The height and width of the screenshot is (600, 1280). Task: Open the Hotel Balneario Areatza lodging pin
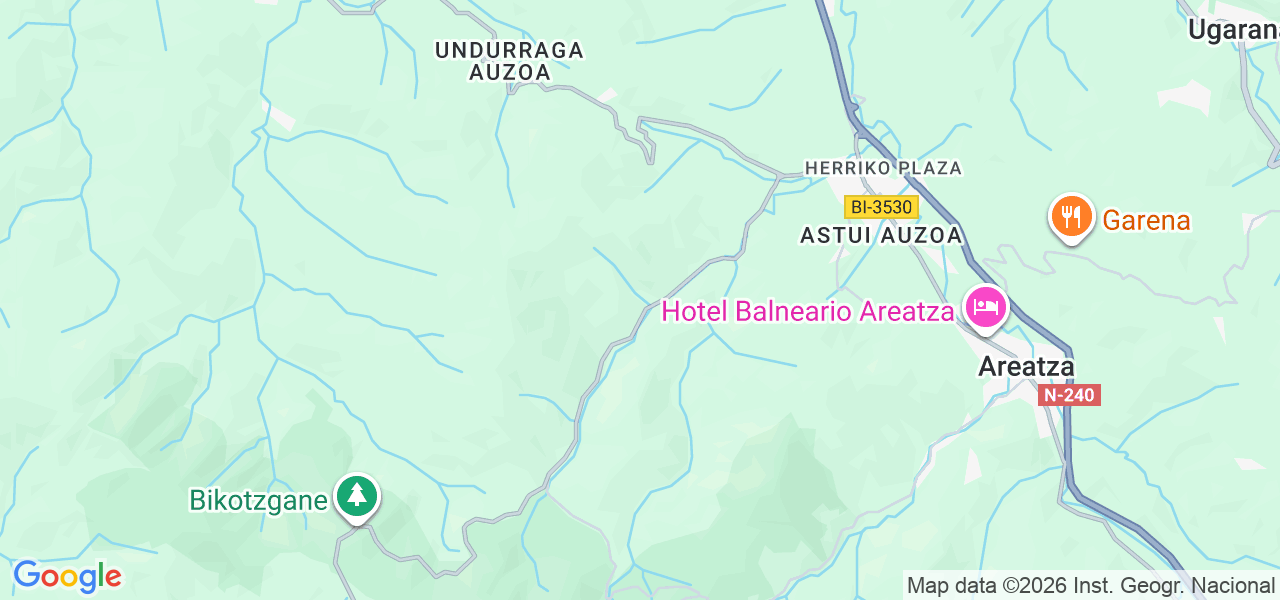(x=986, y=306)
